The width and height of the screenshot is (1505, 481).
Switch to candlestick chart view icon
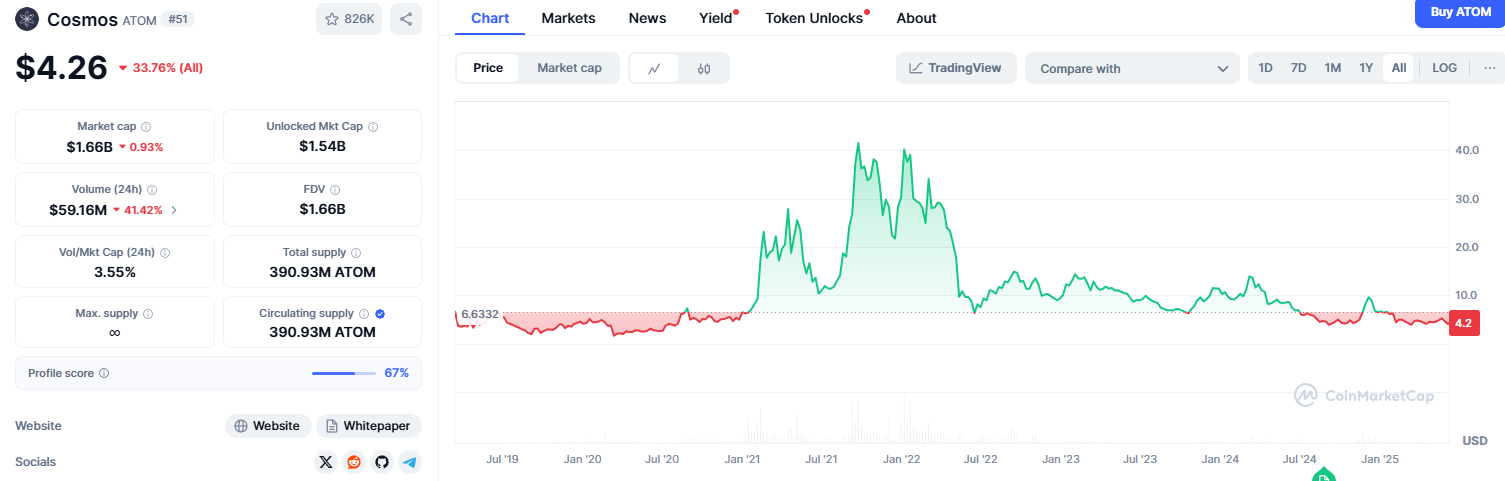[704, 68]
